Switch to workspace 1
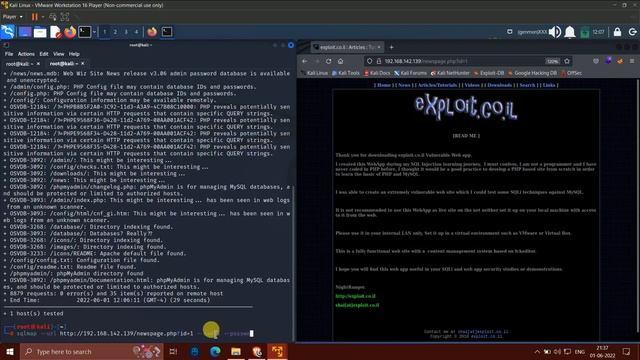The image size is (640, 360). (104, 32)
